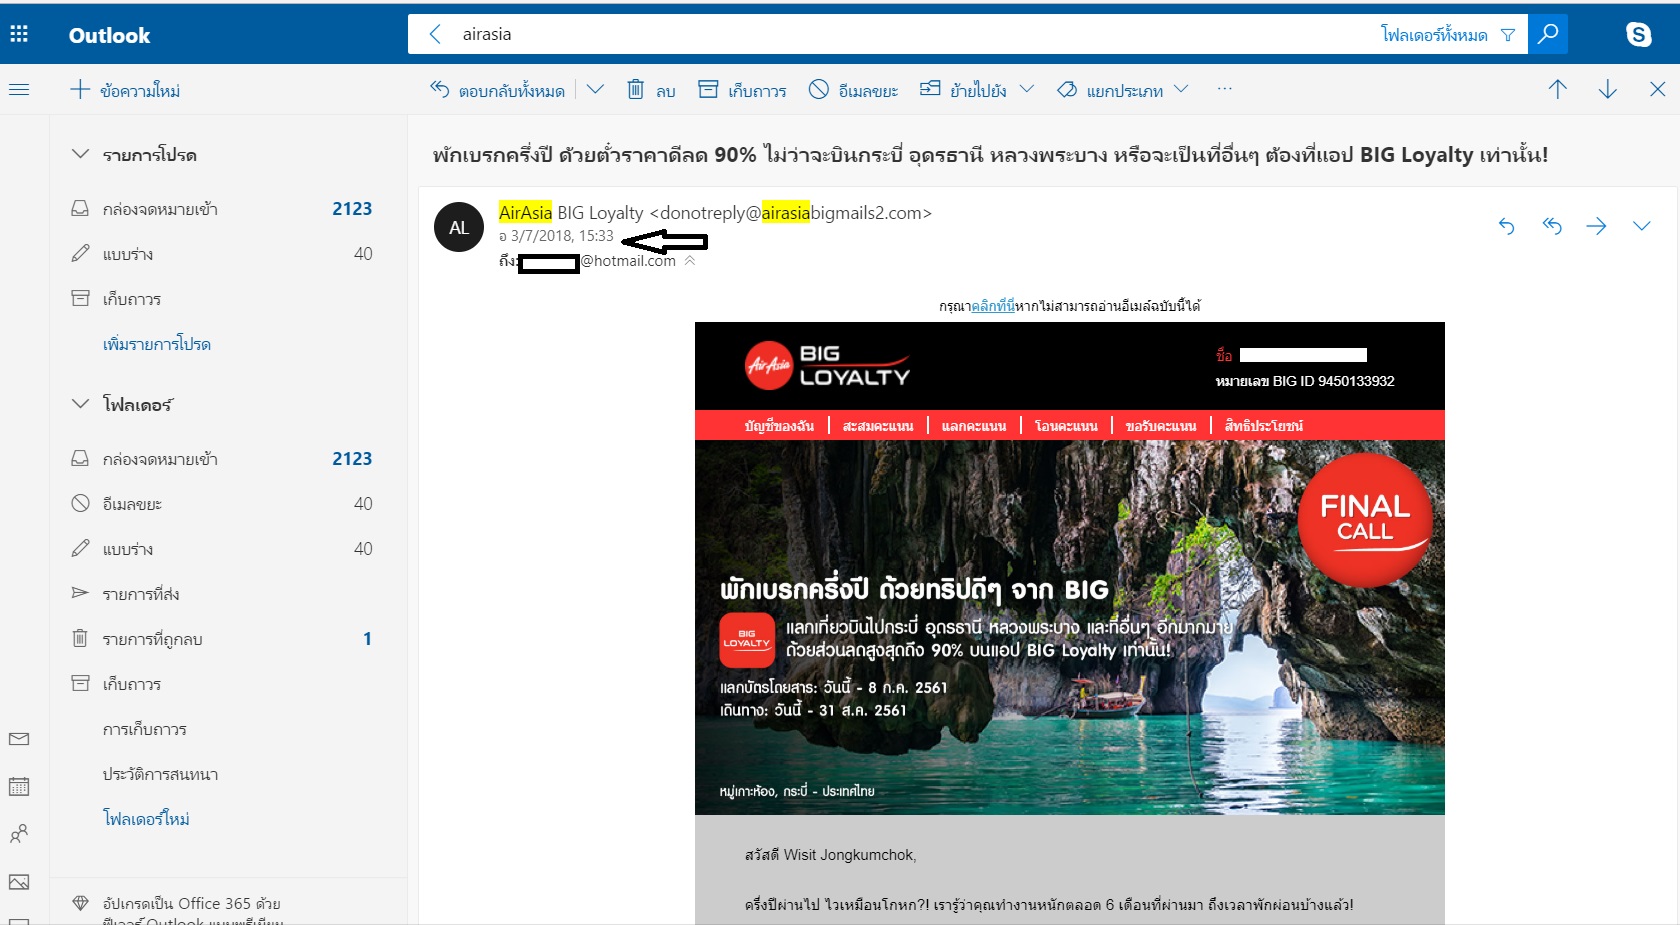Switch to Mail view in left rail
This screenshot has height=925, width=1680.
(19, 739)
